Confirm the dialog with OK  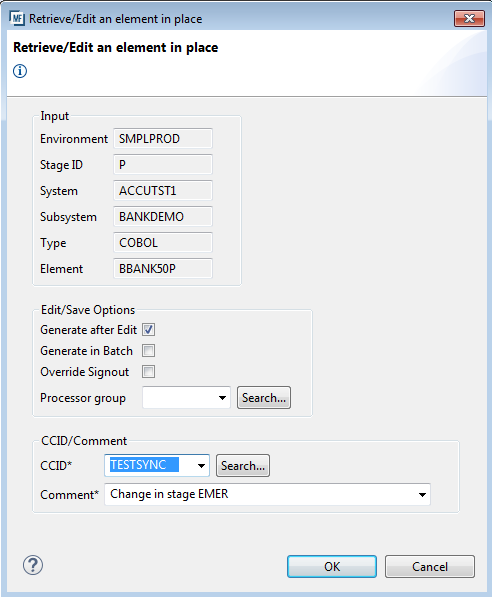[332, 567]
